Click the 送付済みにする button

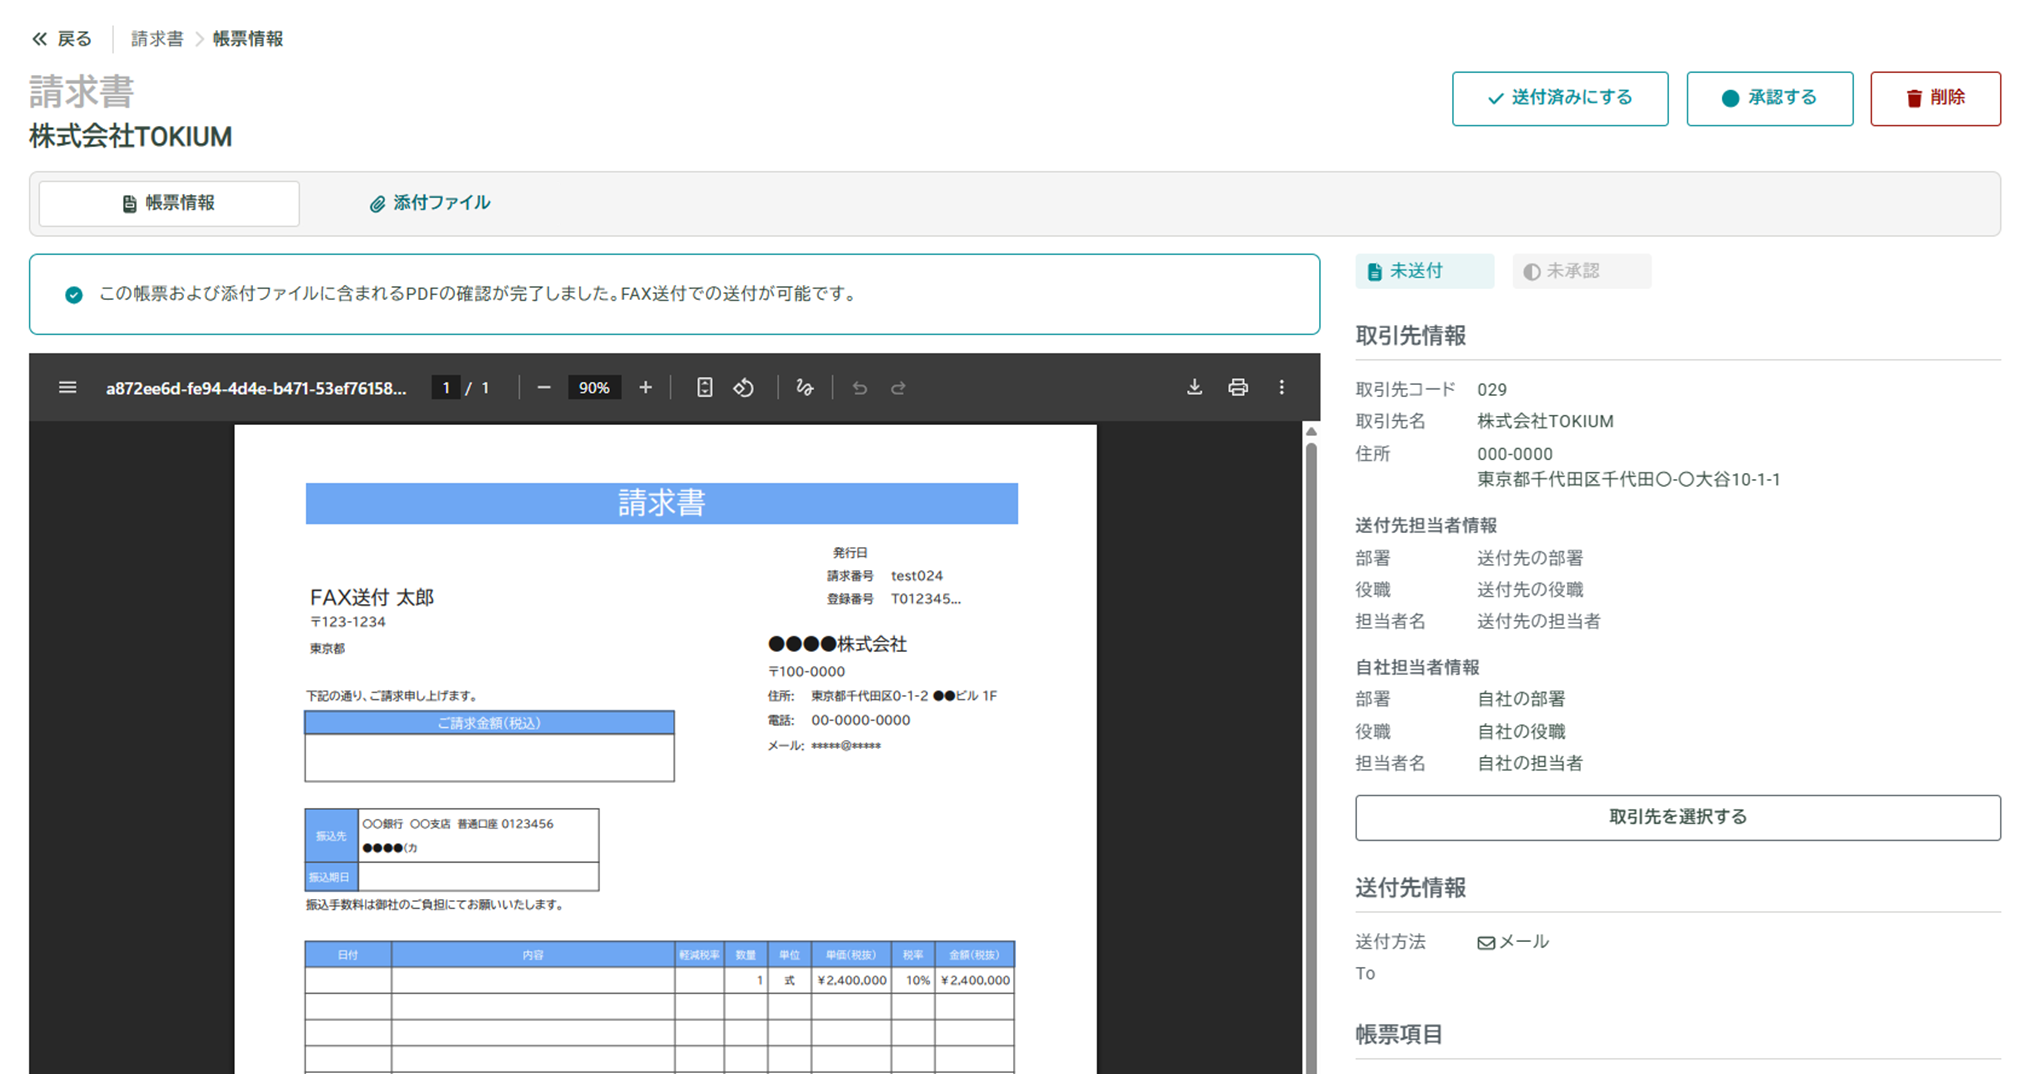(x=1559, y=98)
